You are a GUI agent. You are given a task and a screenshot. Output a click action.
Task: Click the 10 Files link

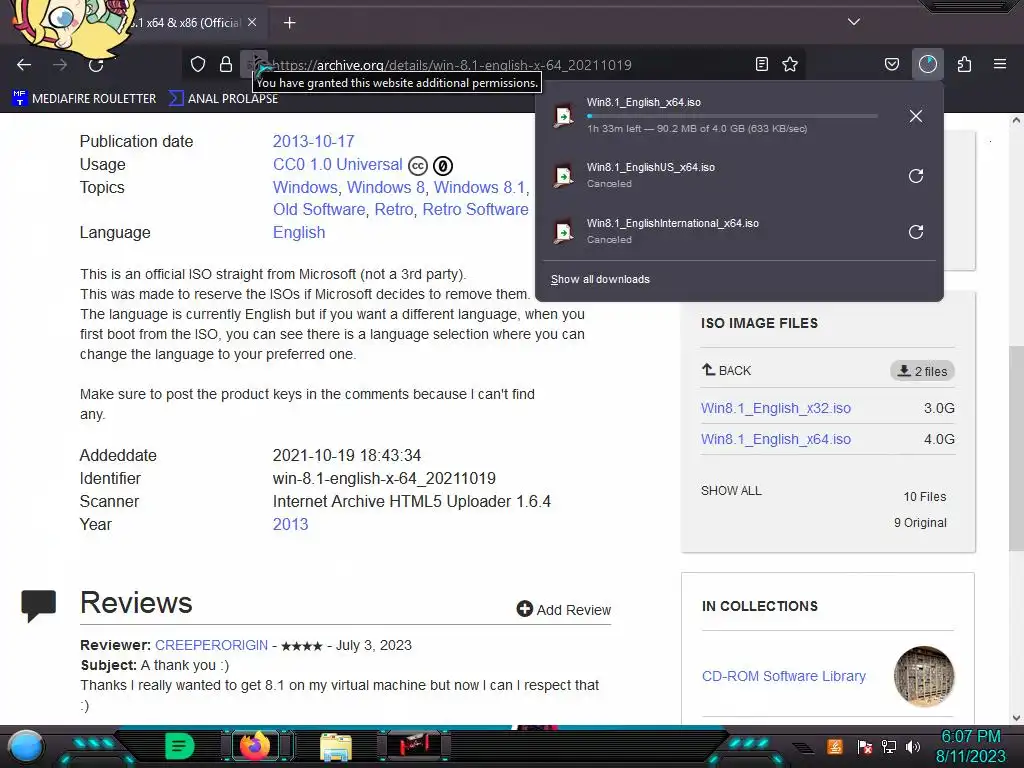[925, 497]
